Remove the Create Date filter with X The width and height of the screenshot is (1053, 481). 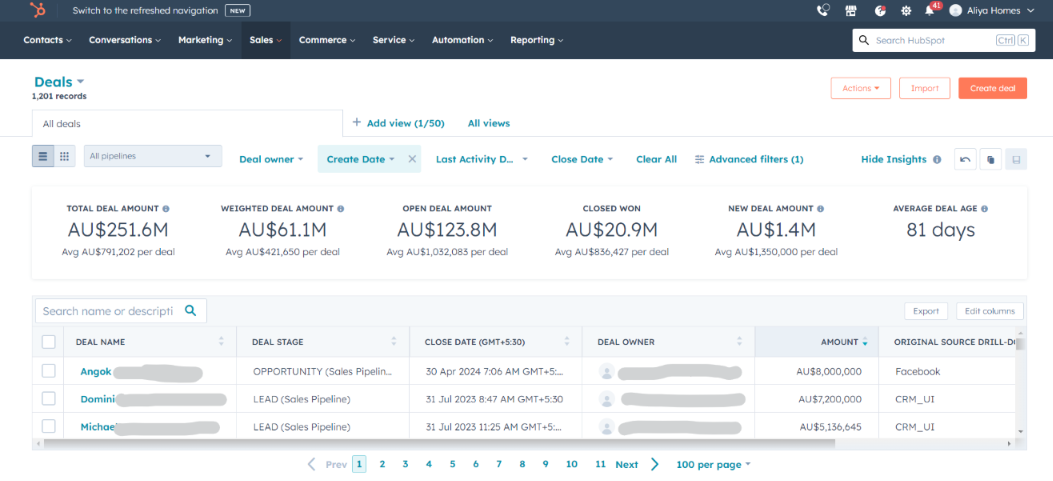(x=412, y=159)
